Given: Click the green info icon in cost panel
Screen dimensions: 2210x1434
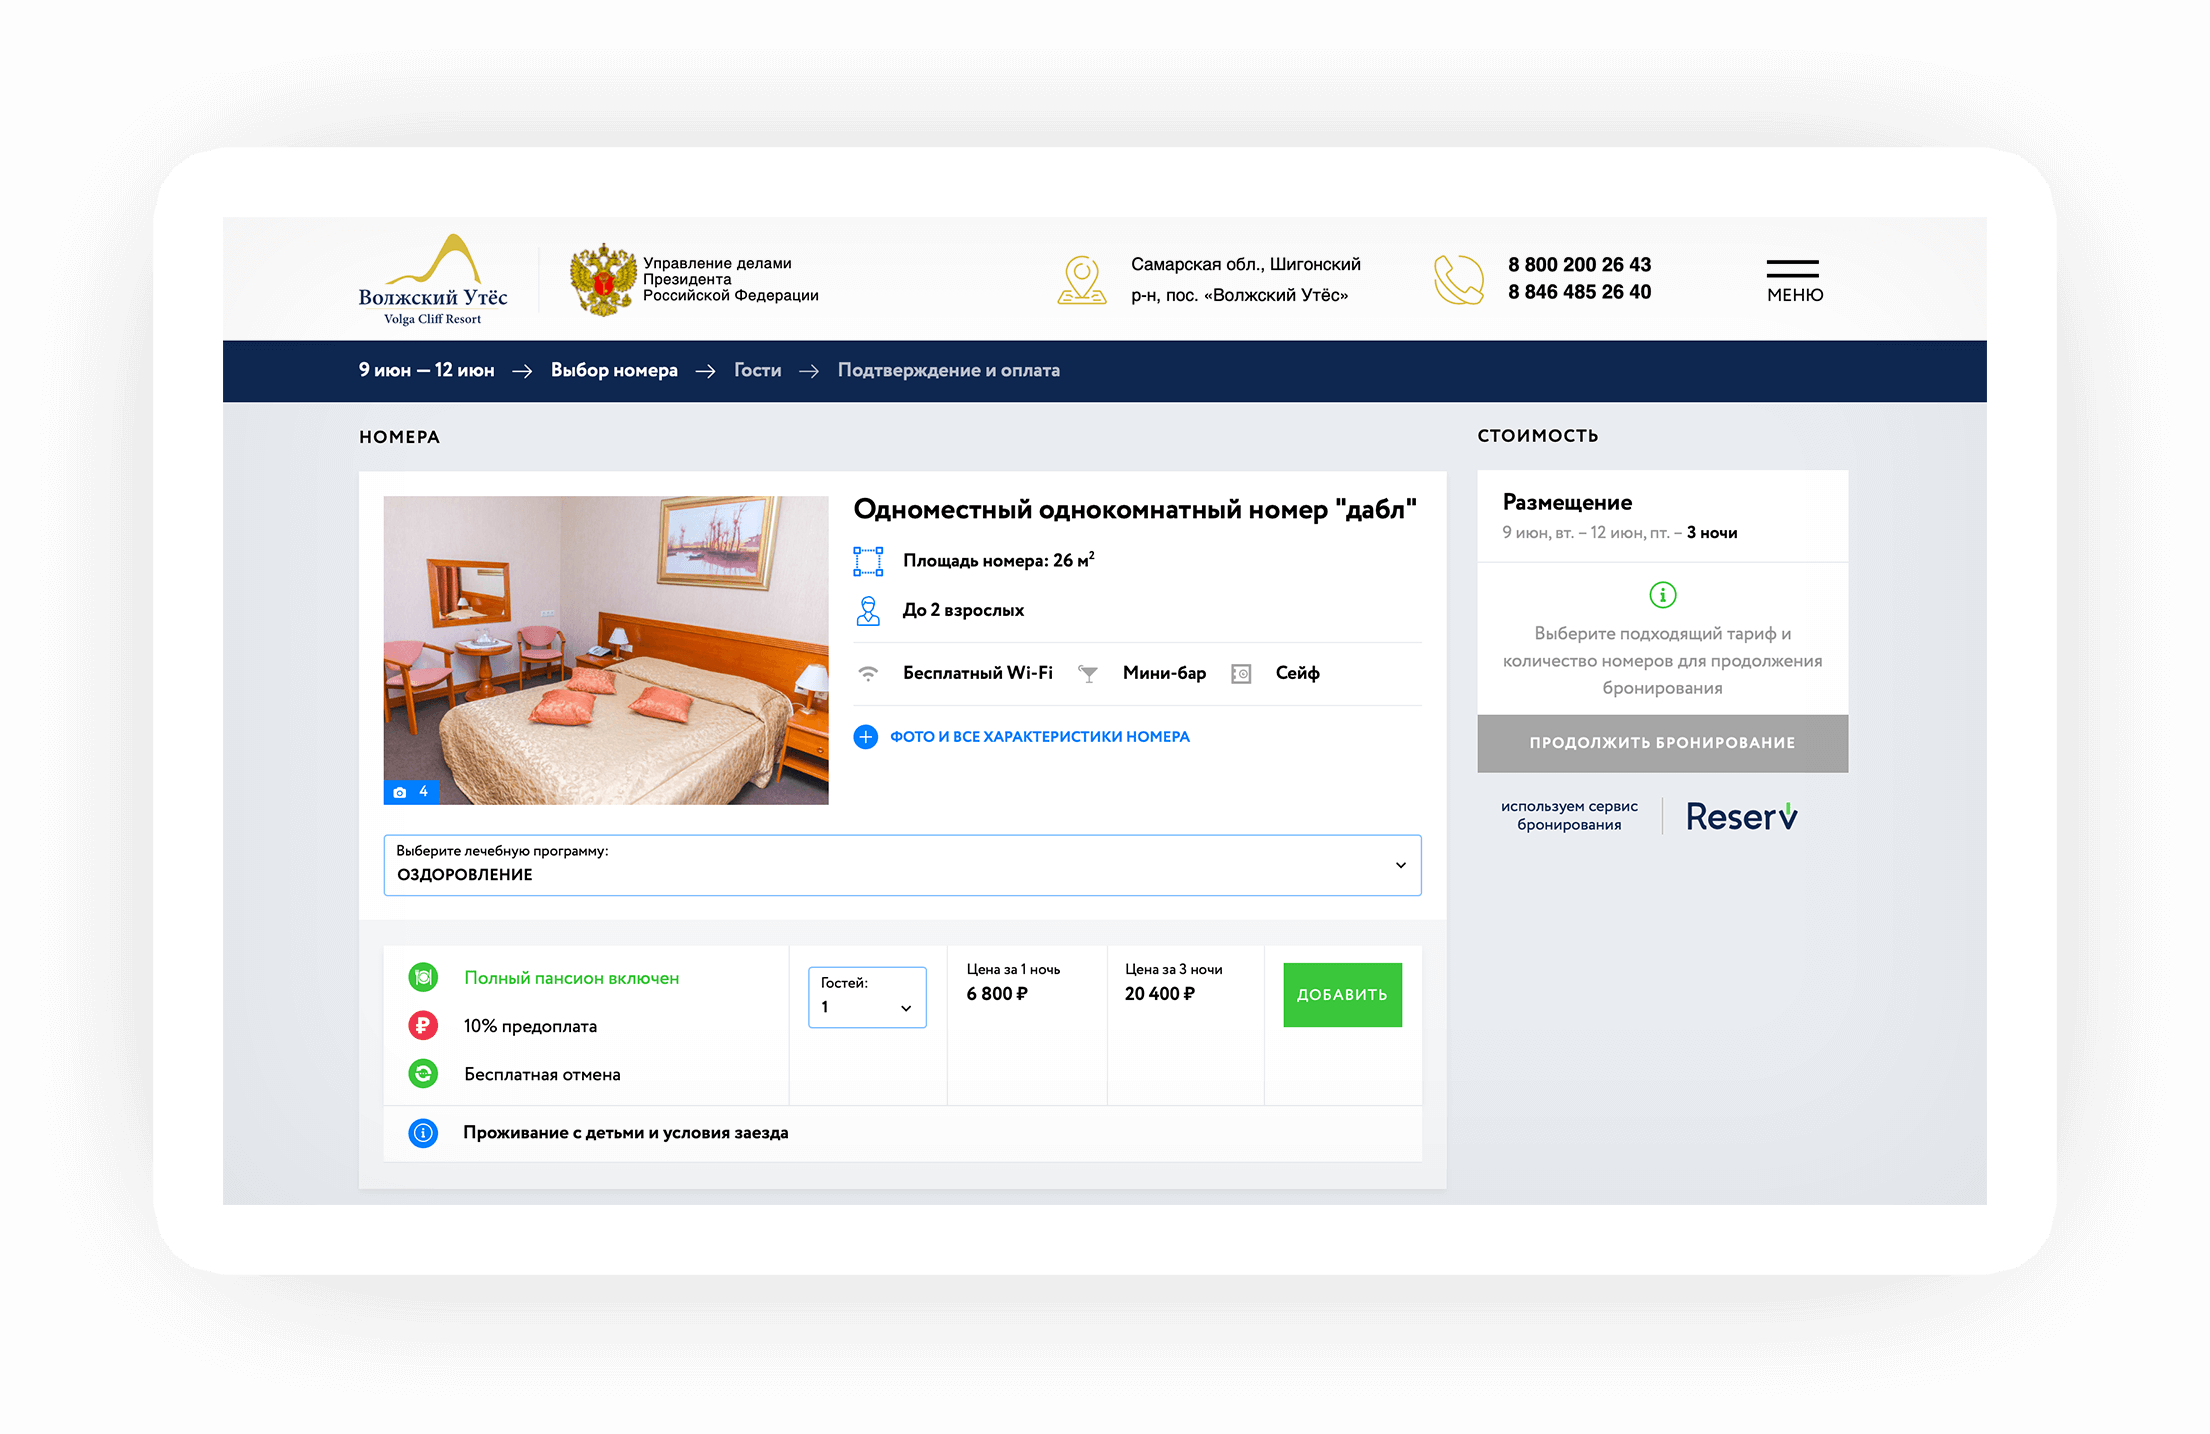Looking at the screenshot, I should 1662,595.
